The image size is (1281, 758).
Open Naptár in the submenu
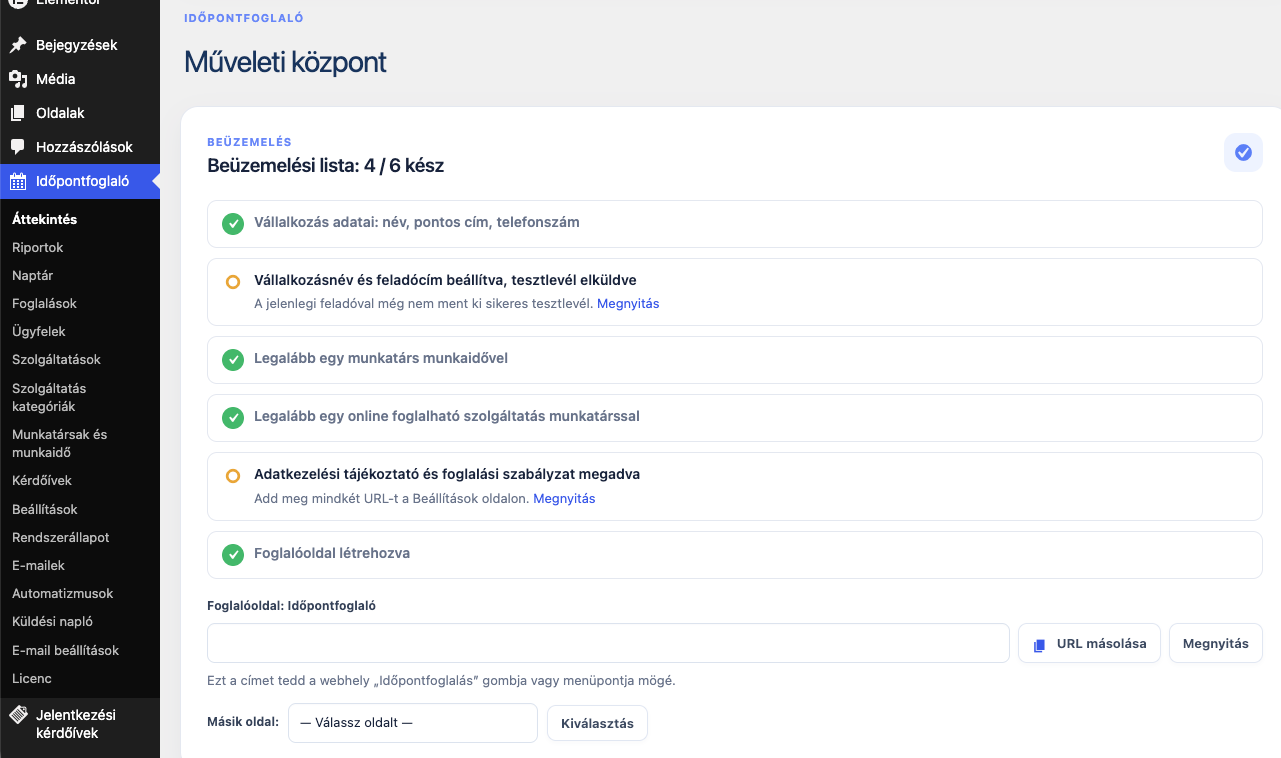(33, 275)
